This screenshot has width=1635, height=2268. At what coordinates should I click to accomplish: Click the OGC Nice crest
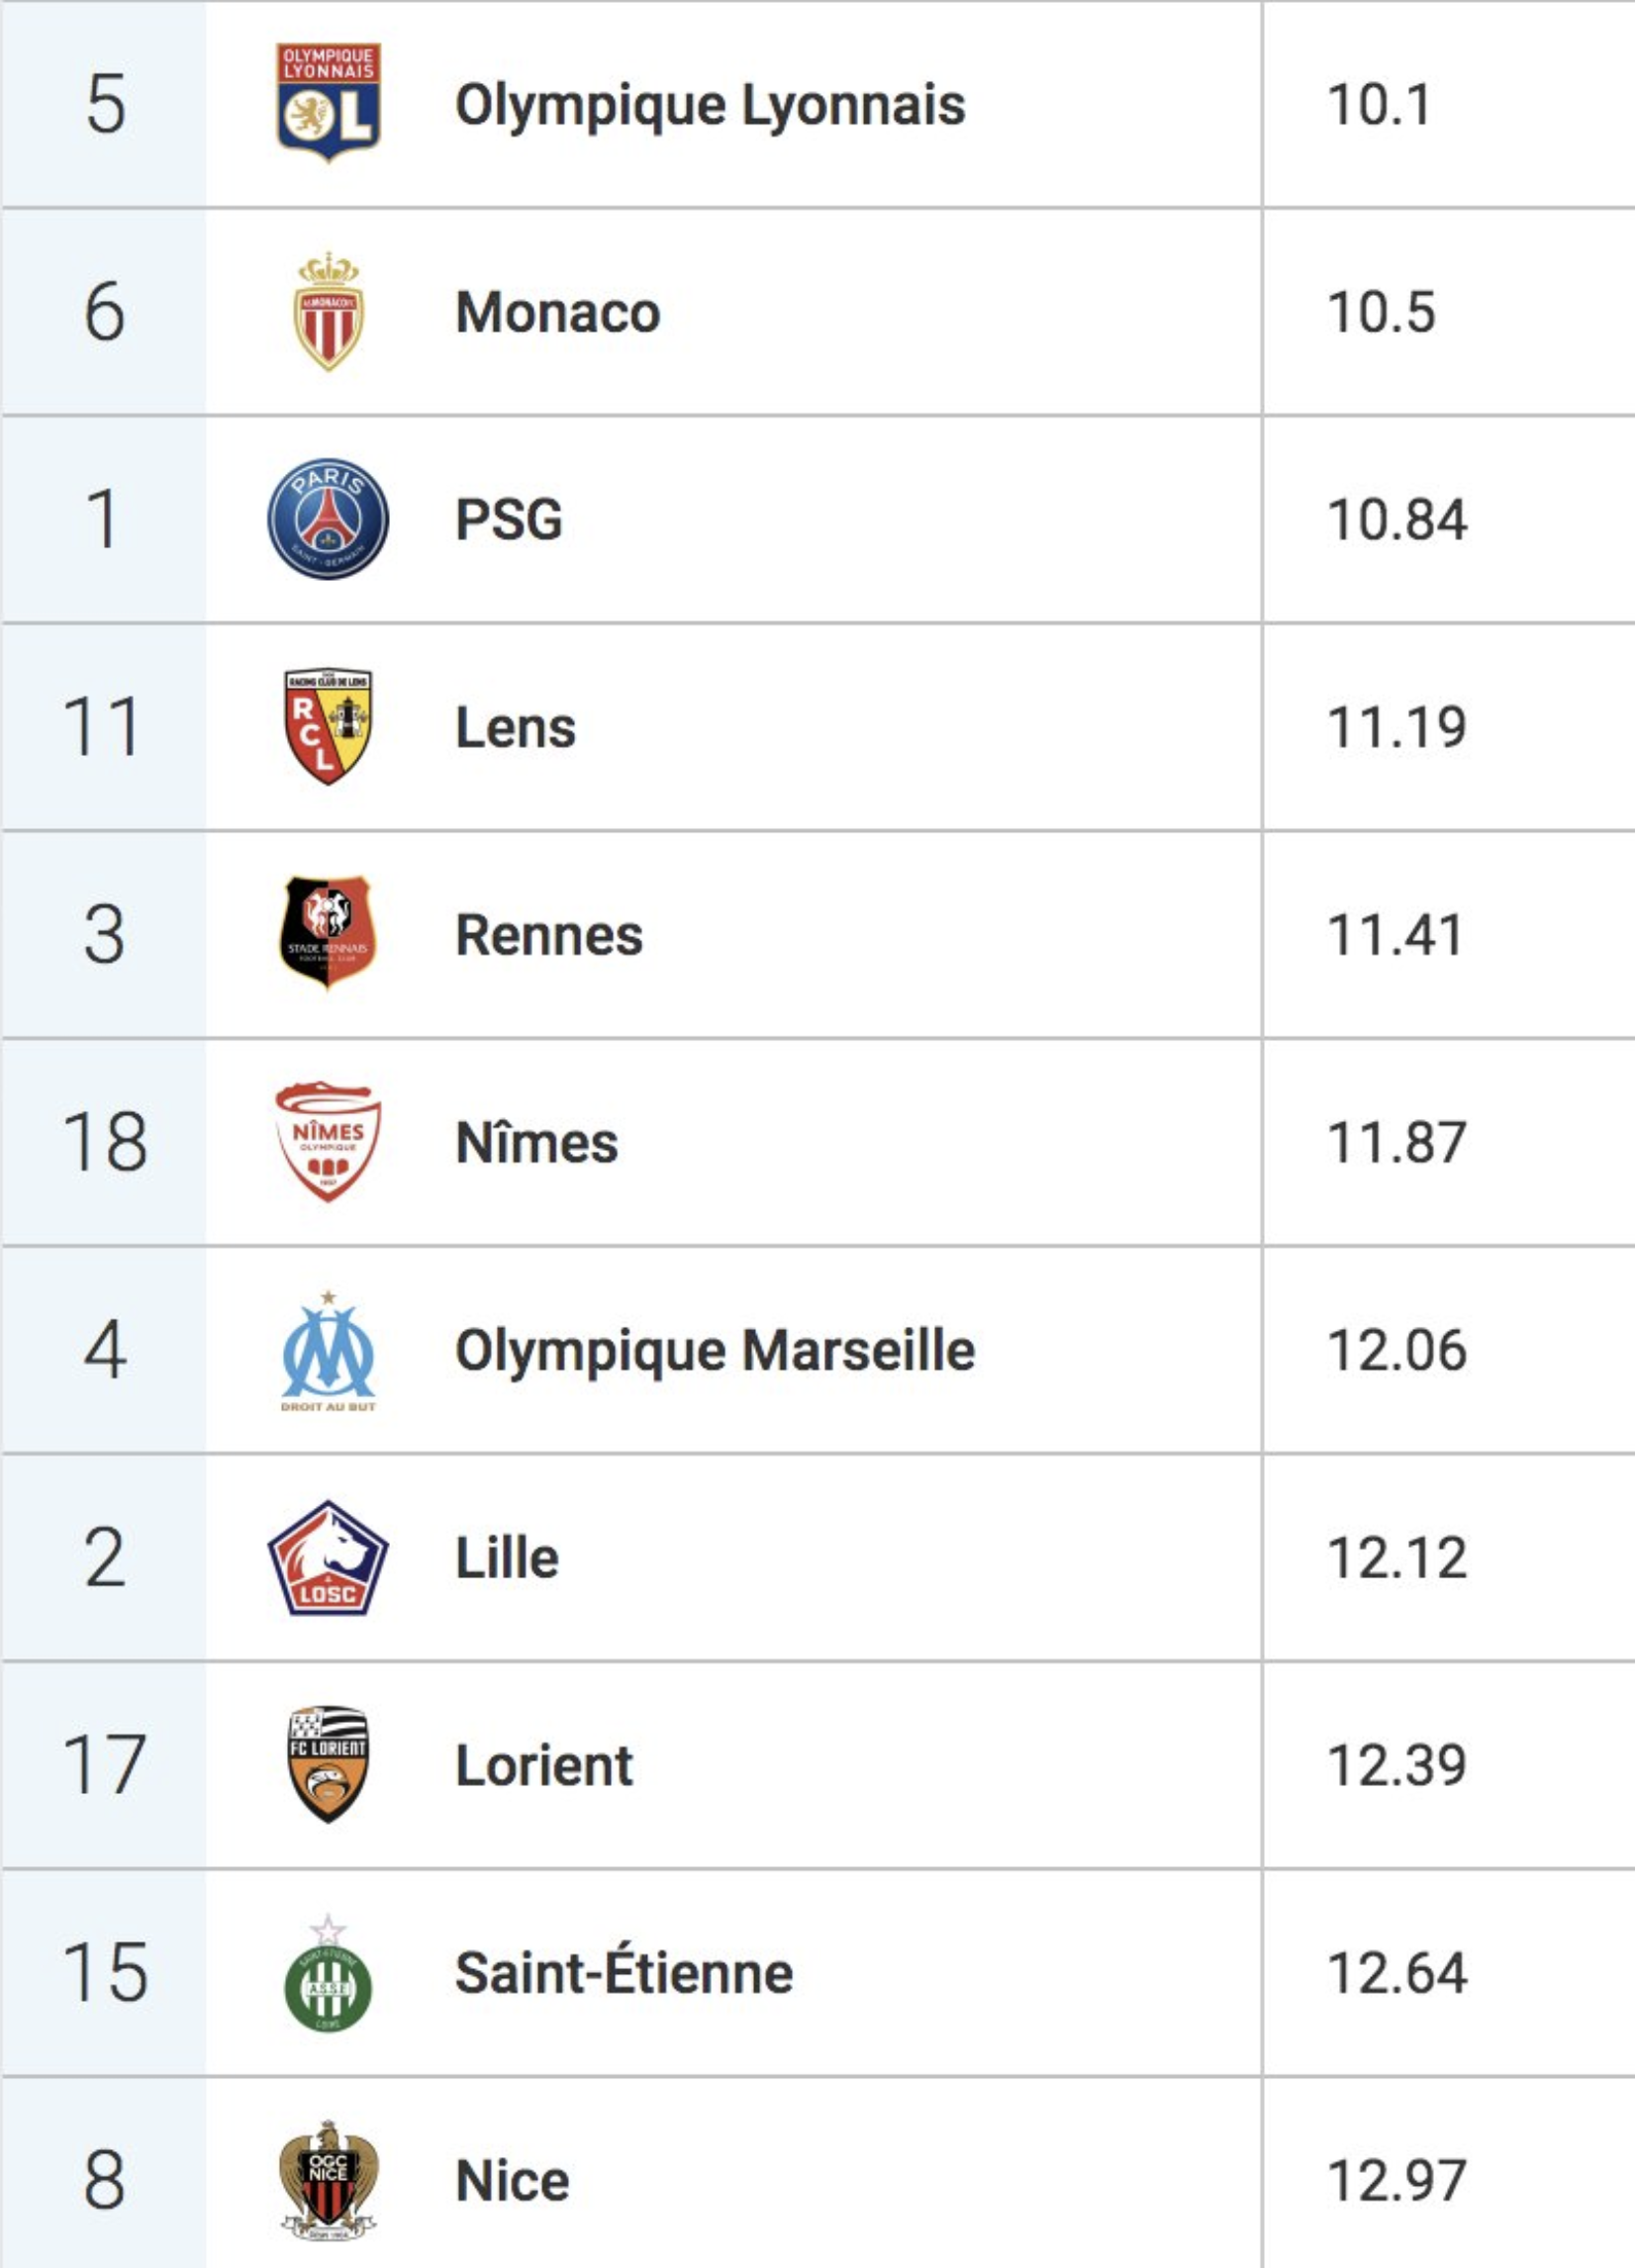(328, 2181)
